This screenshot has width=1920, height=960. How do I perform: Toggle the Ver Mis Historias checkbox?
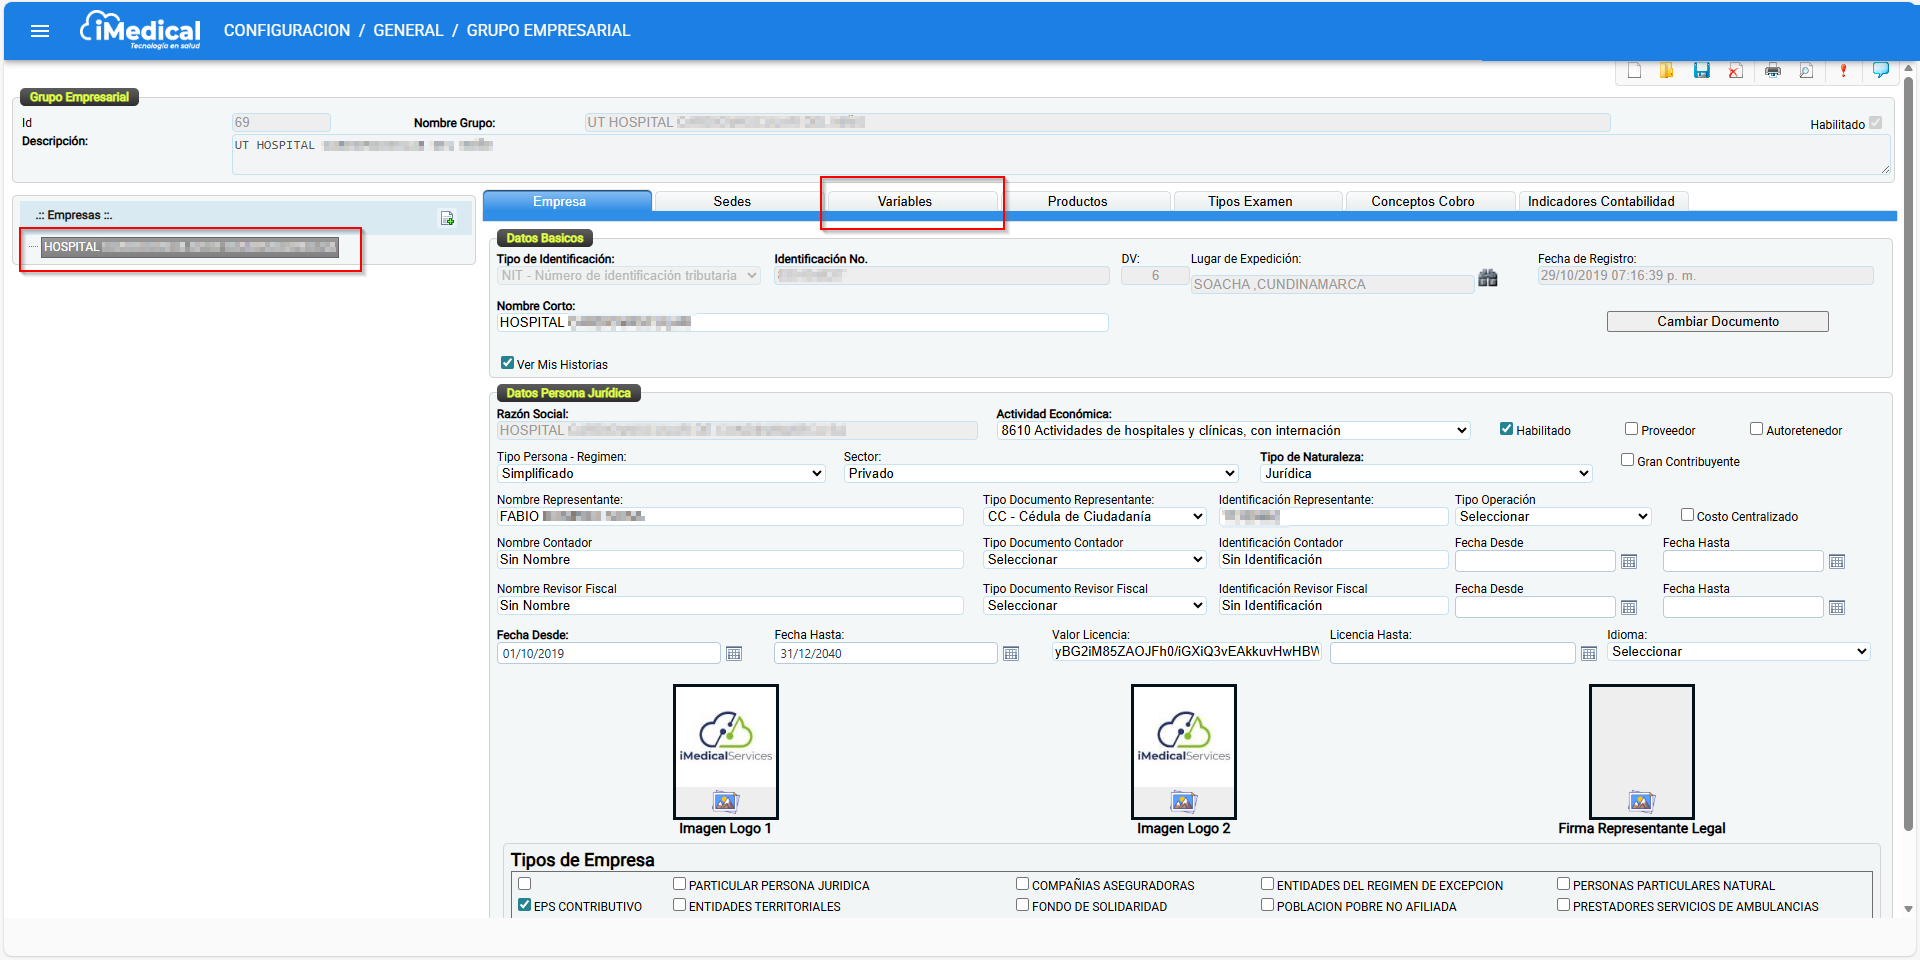507,363
